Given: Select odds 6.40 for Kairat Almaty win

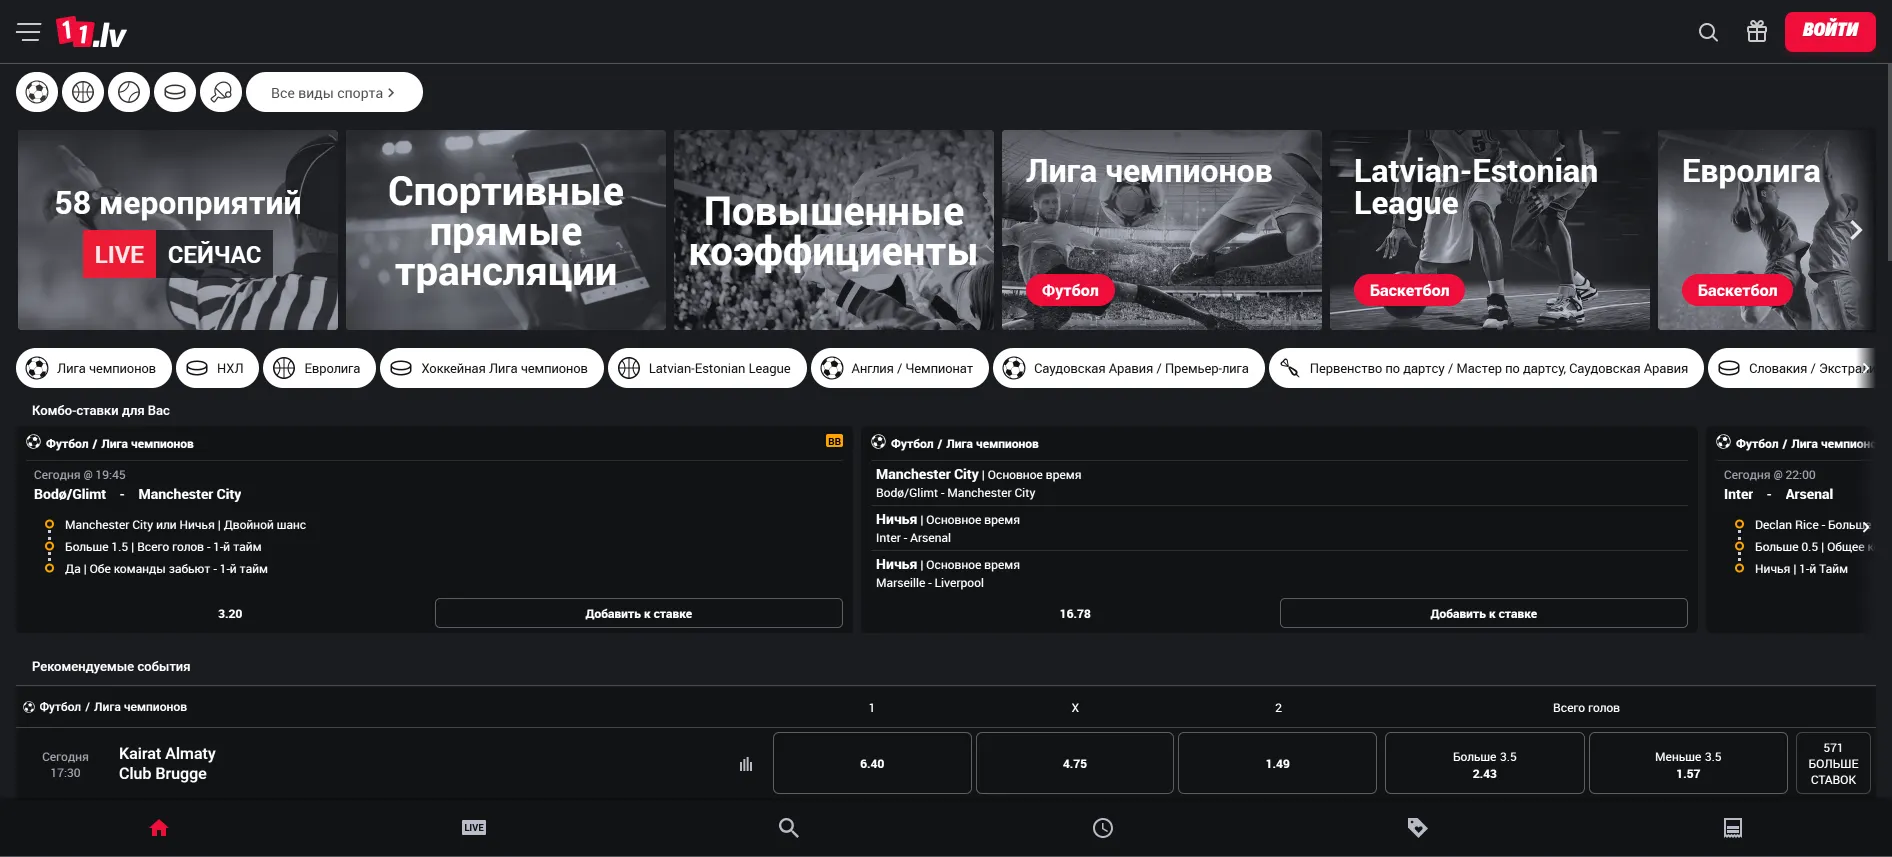Looking at the screenshot, I should tap(871, 763).
